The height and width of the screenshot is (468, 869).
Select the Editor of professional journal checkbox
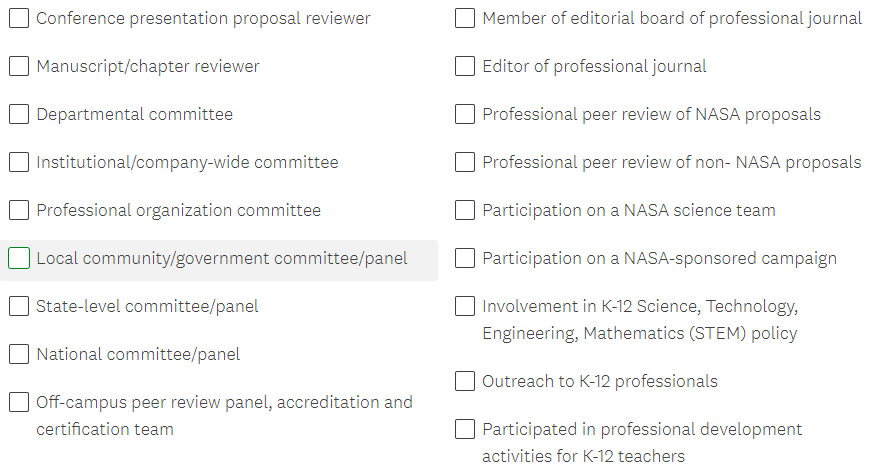coord(465,66)
